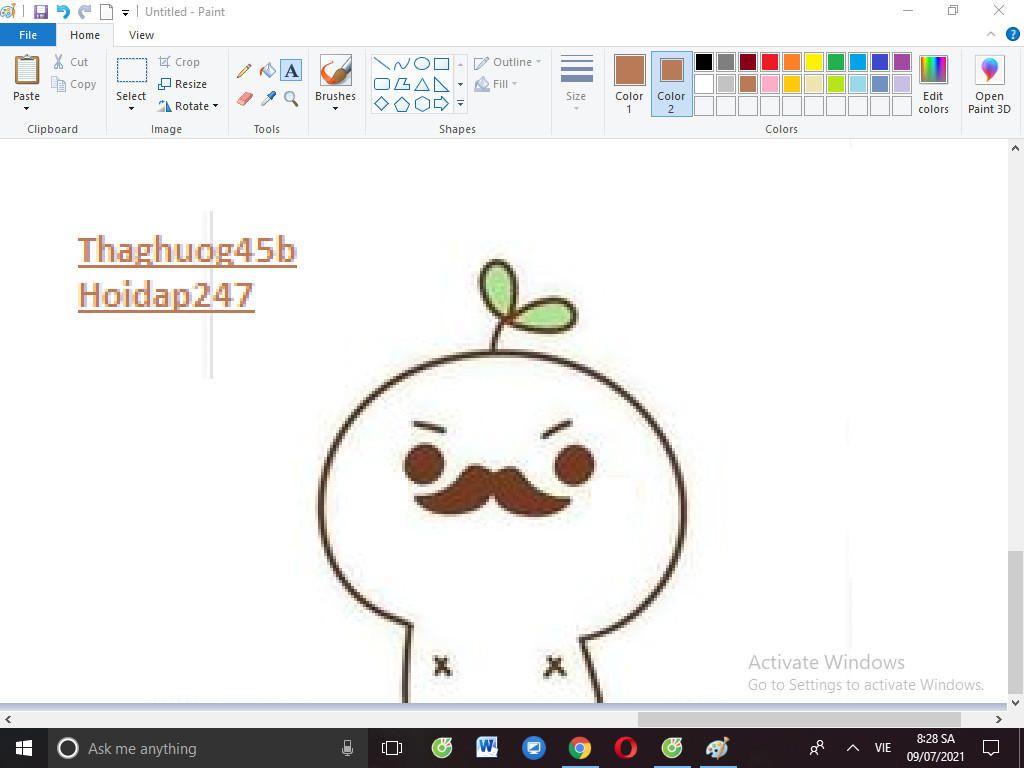
Task: Switch to the Home tab
Action: click(x=85, y=35)
